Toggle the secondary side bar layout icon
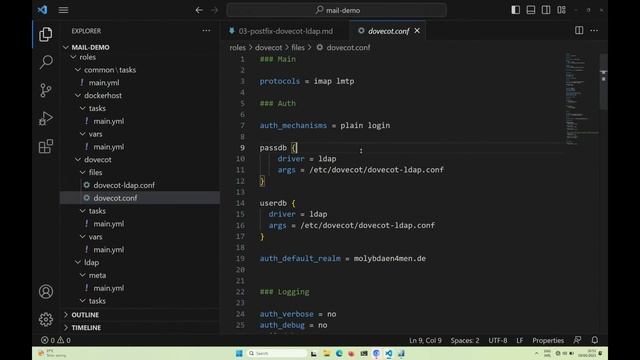Screen dimensions: 640x360 point(546,10)
